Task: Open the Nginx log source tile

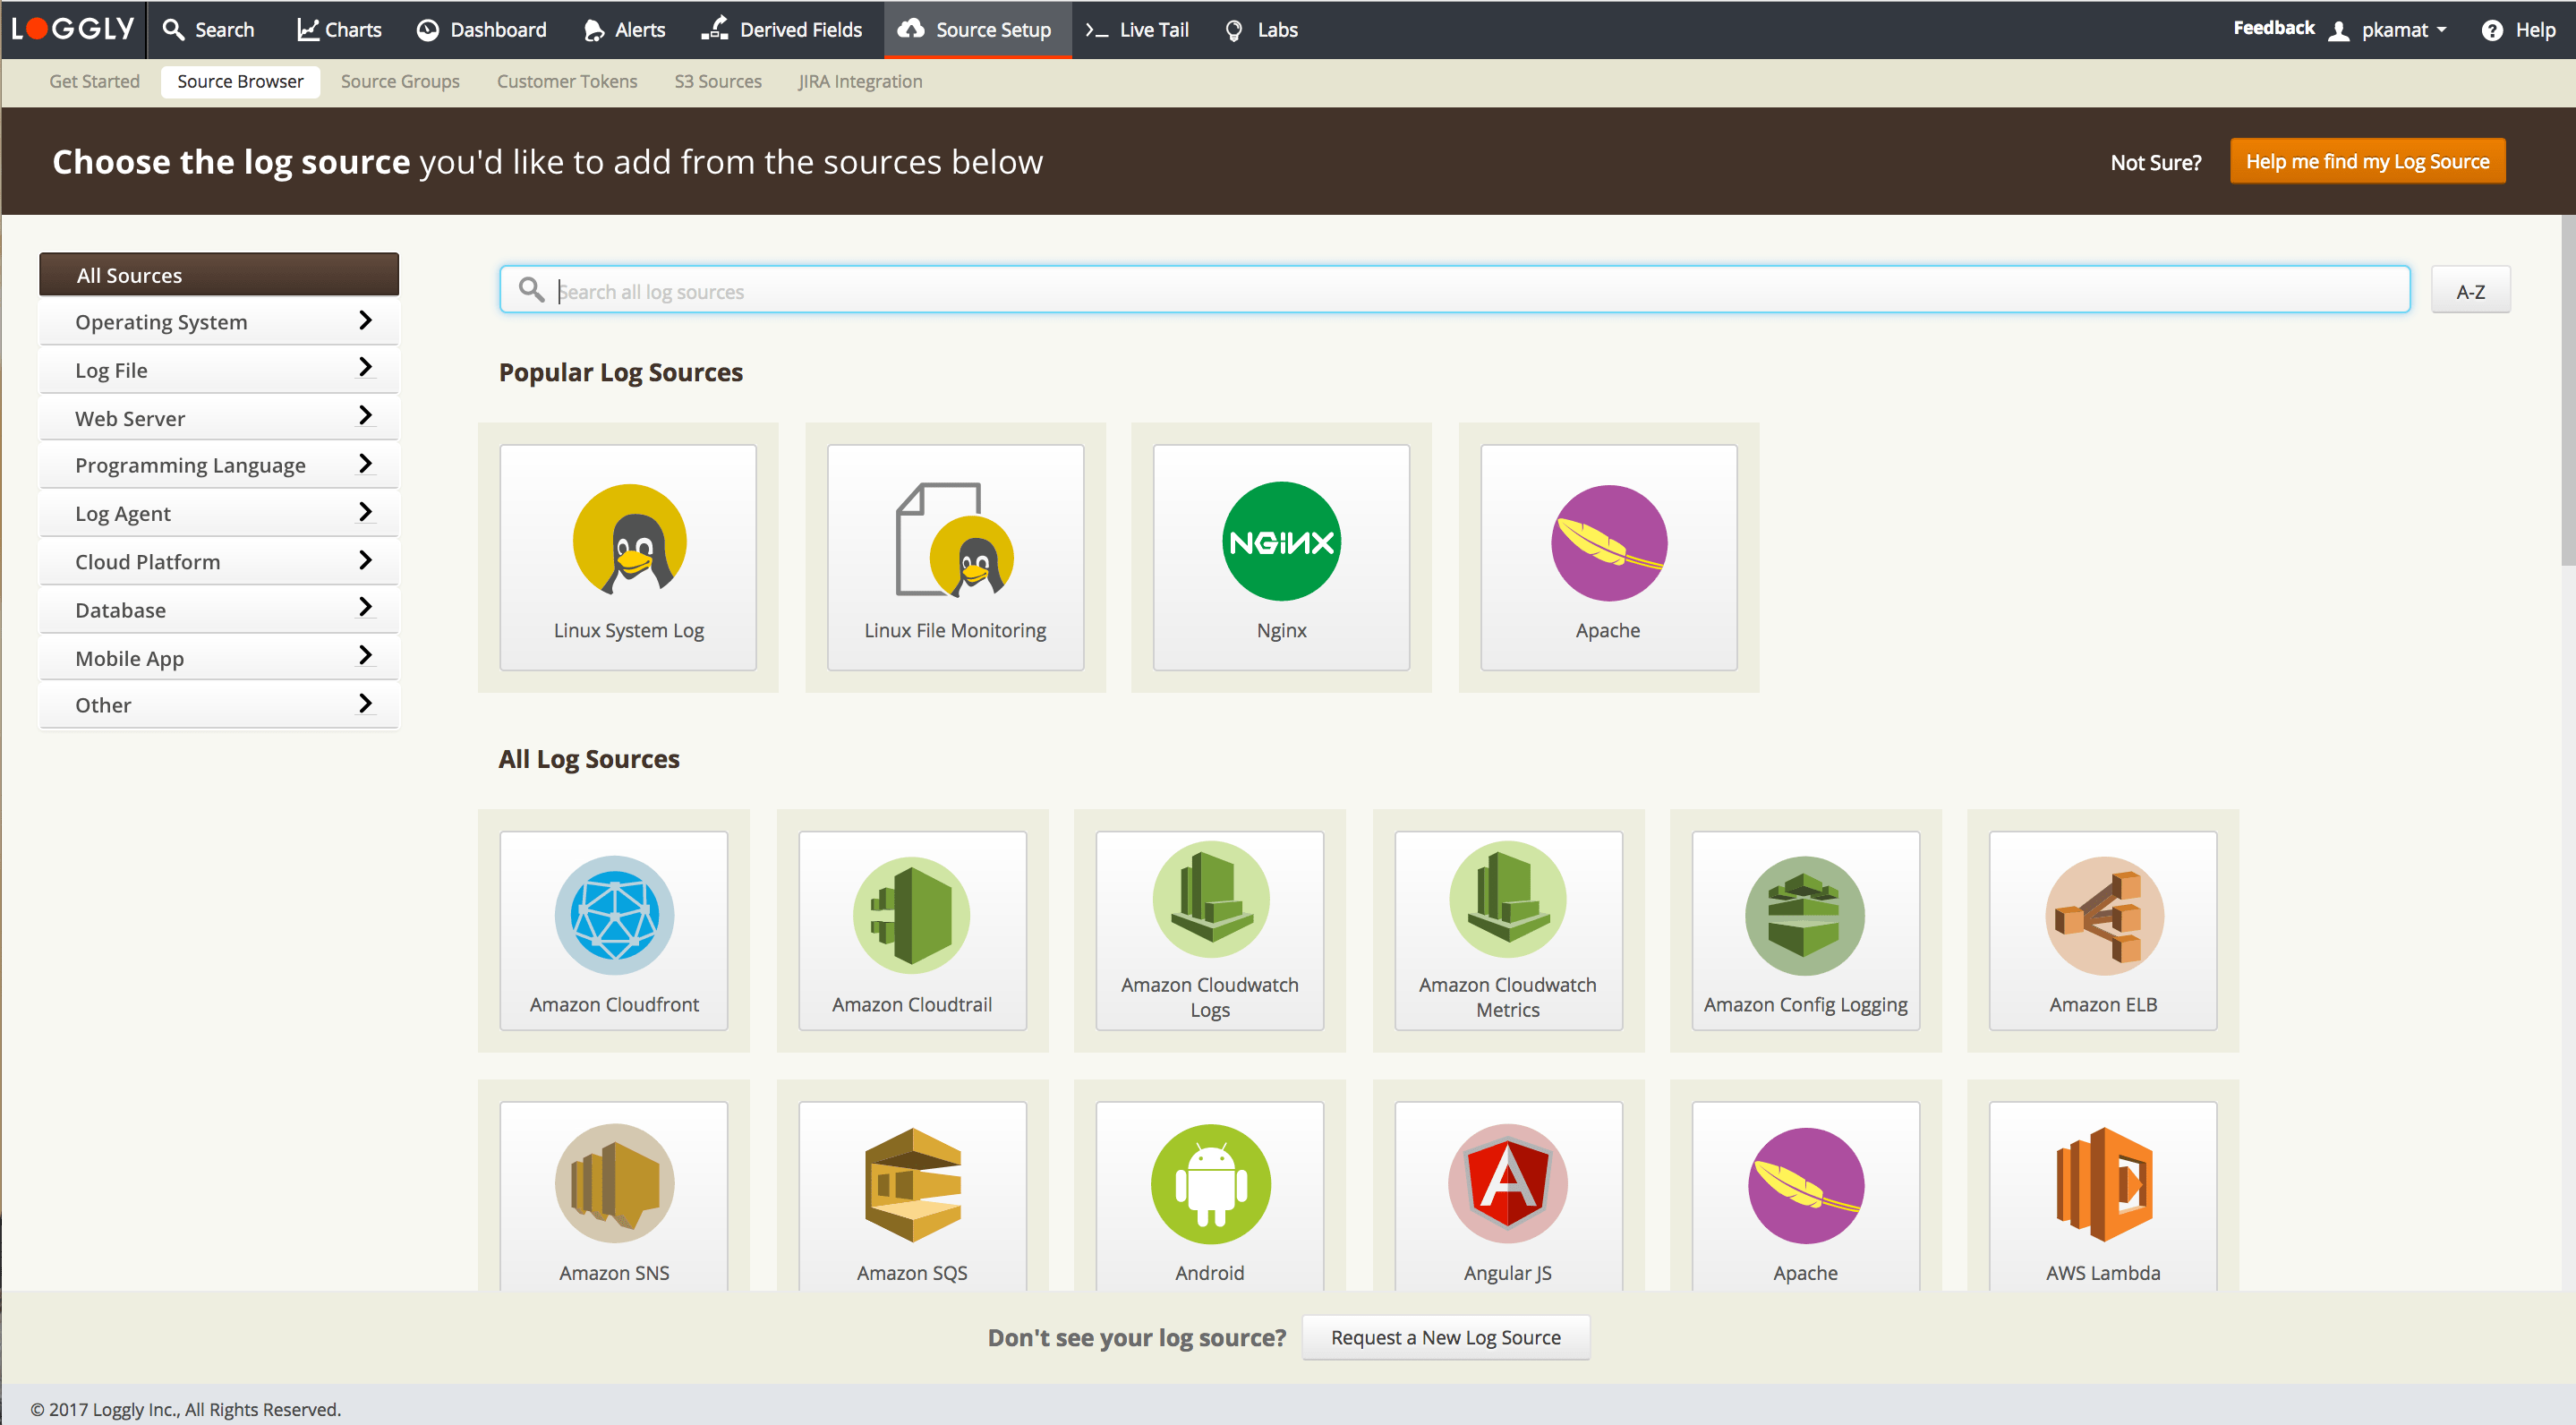Action: [1281, 557]
